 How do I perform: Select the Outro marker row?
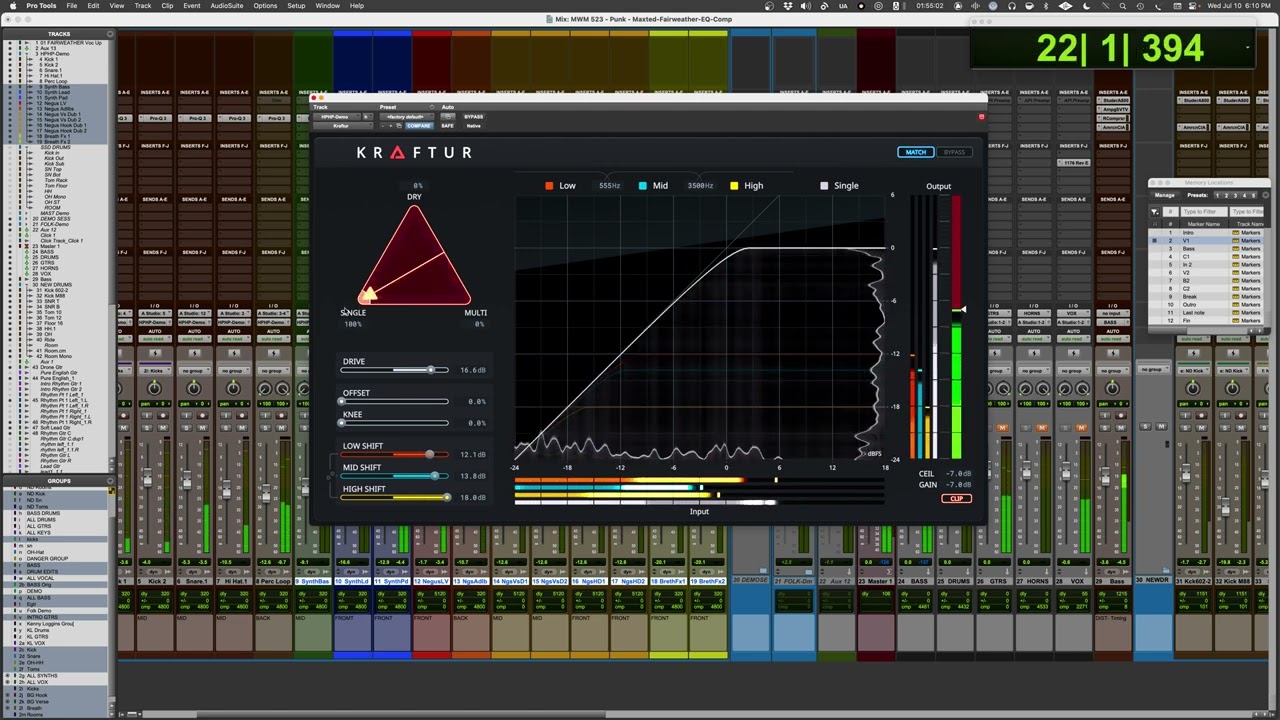(x=1208, y=305)
